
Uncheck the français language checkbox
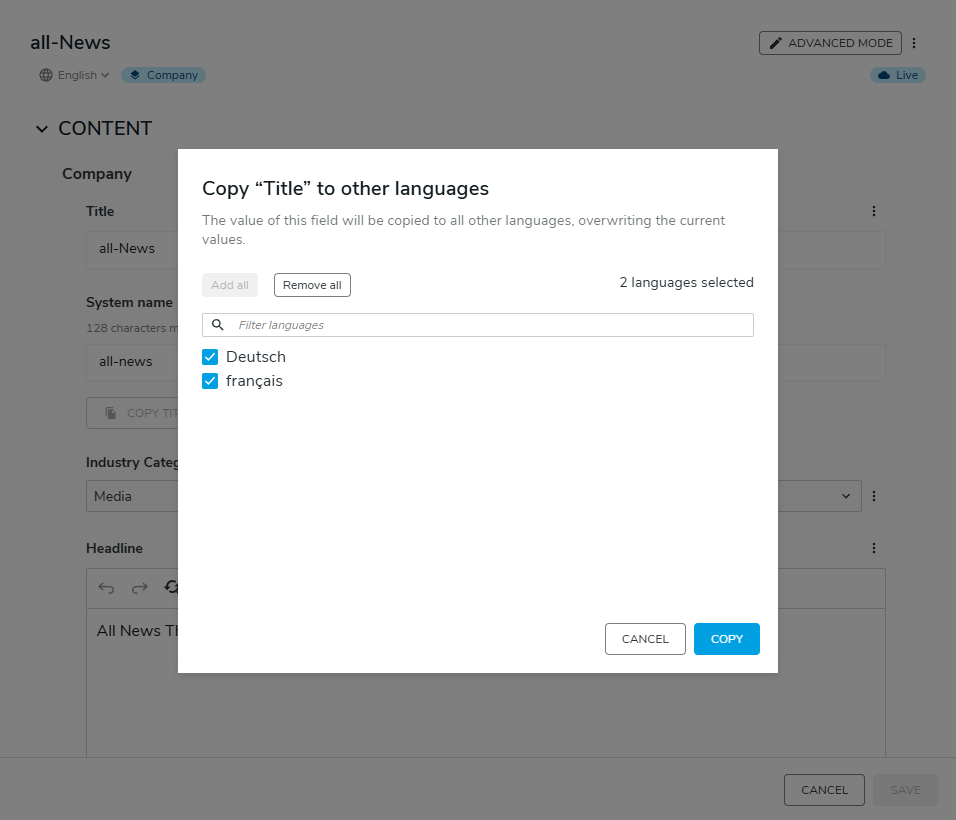pyautogui.click(x=210, y=381)
